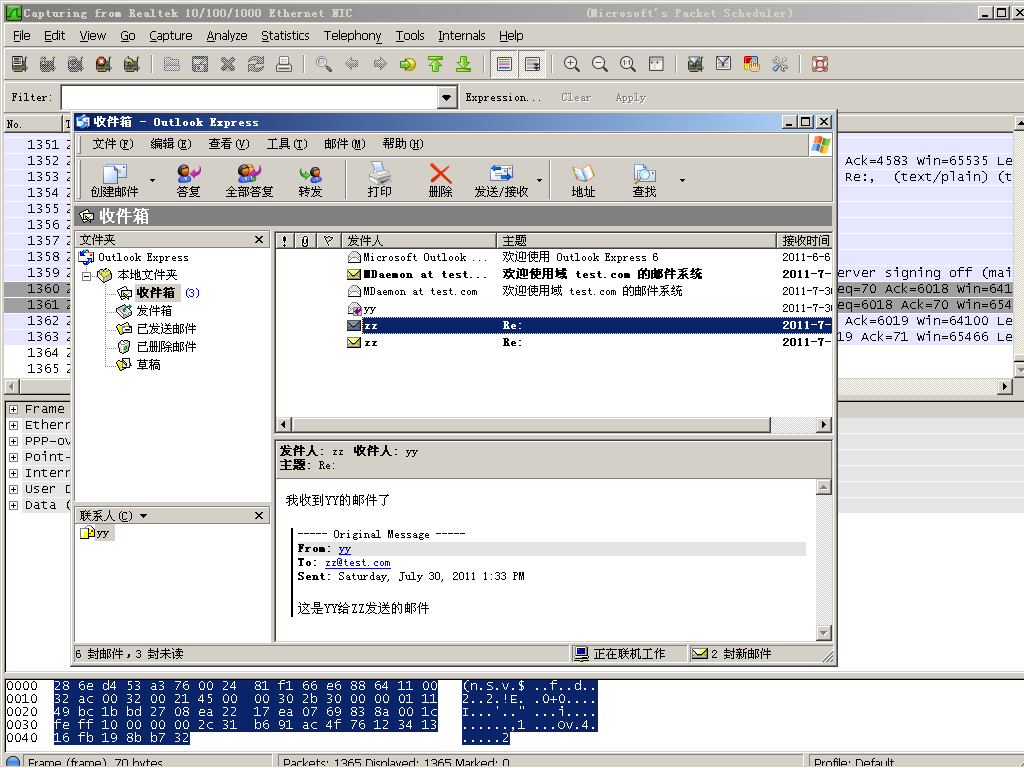Click Wireshark's Find Packet magnifier icon

click(323, 64)
